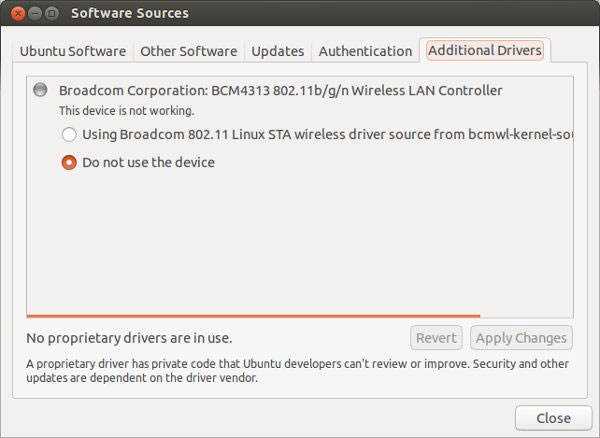Switch to the Ubuntu Software tab
Image resolution: width=600 pixels, height=438 pixels.
pos(73,51)
